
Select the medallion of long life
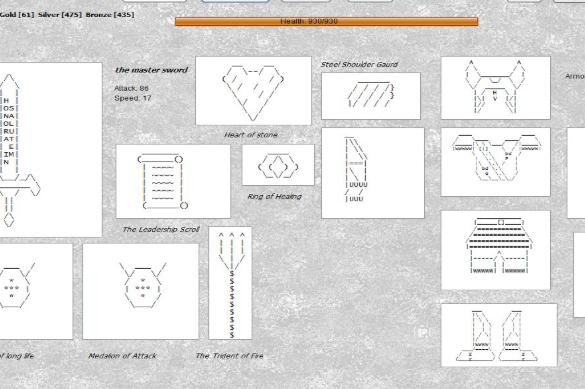tap(36, 291)
